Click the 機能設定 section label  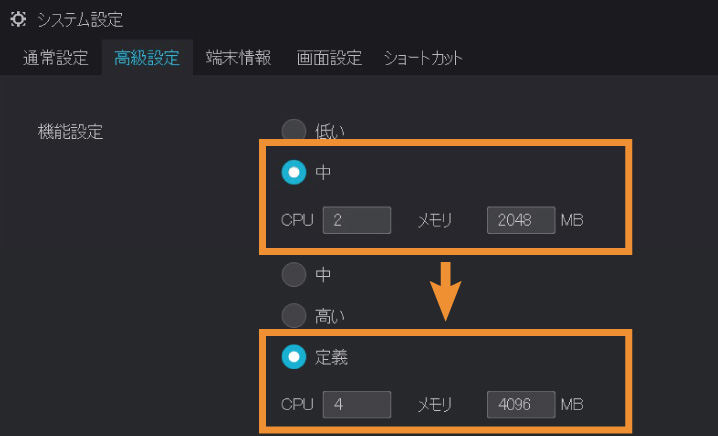point(70,131)
